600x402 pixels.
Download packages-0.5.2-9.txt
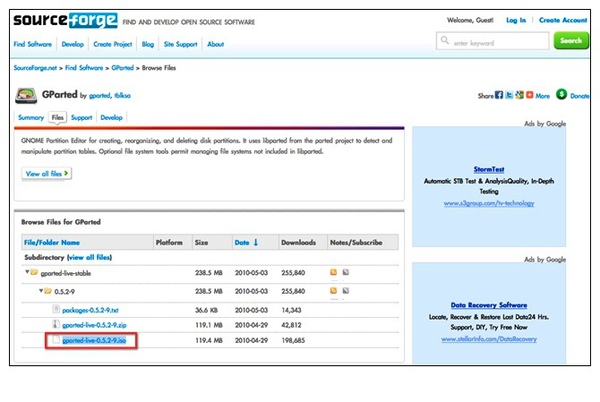(90, 310)
